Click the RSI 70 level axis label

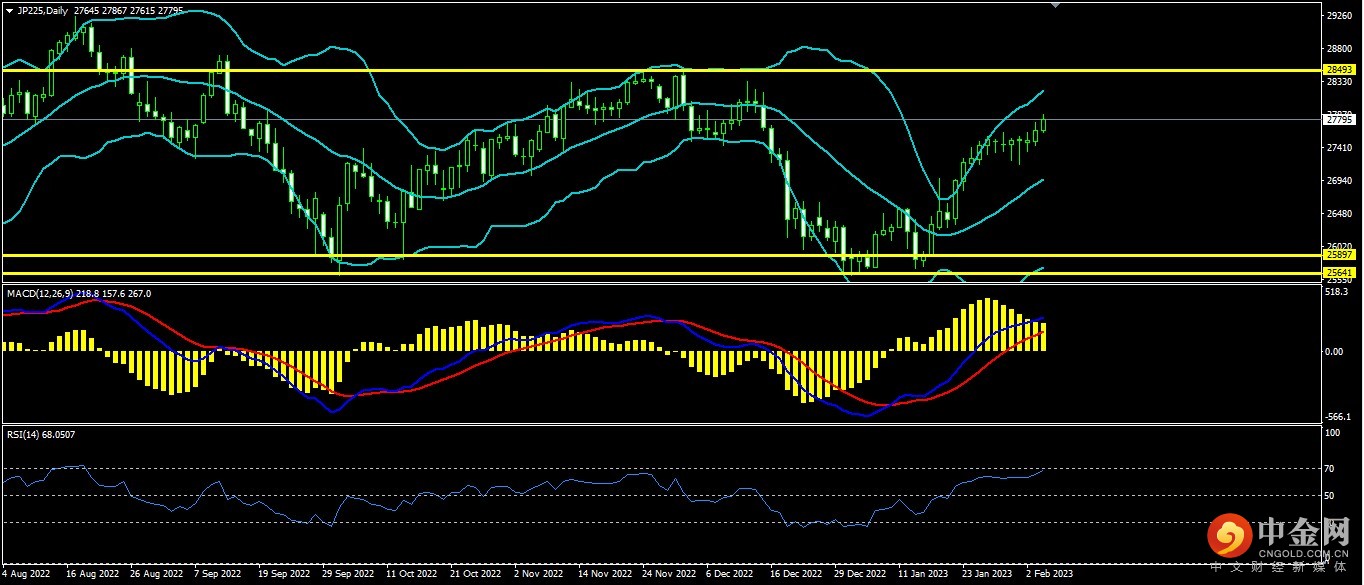tap(1331, 468)
